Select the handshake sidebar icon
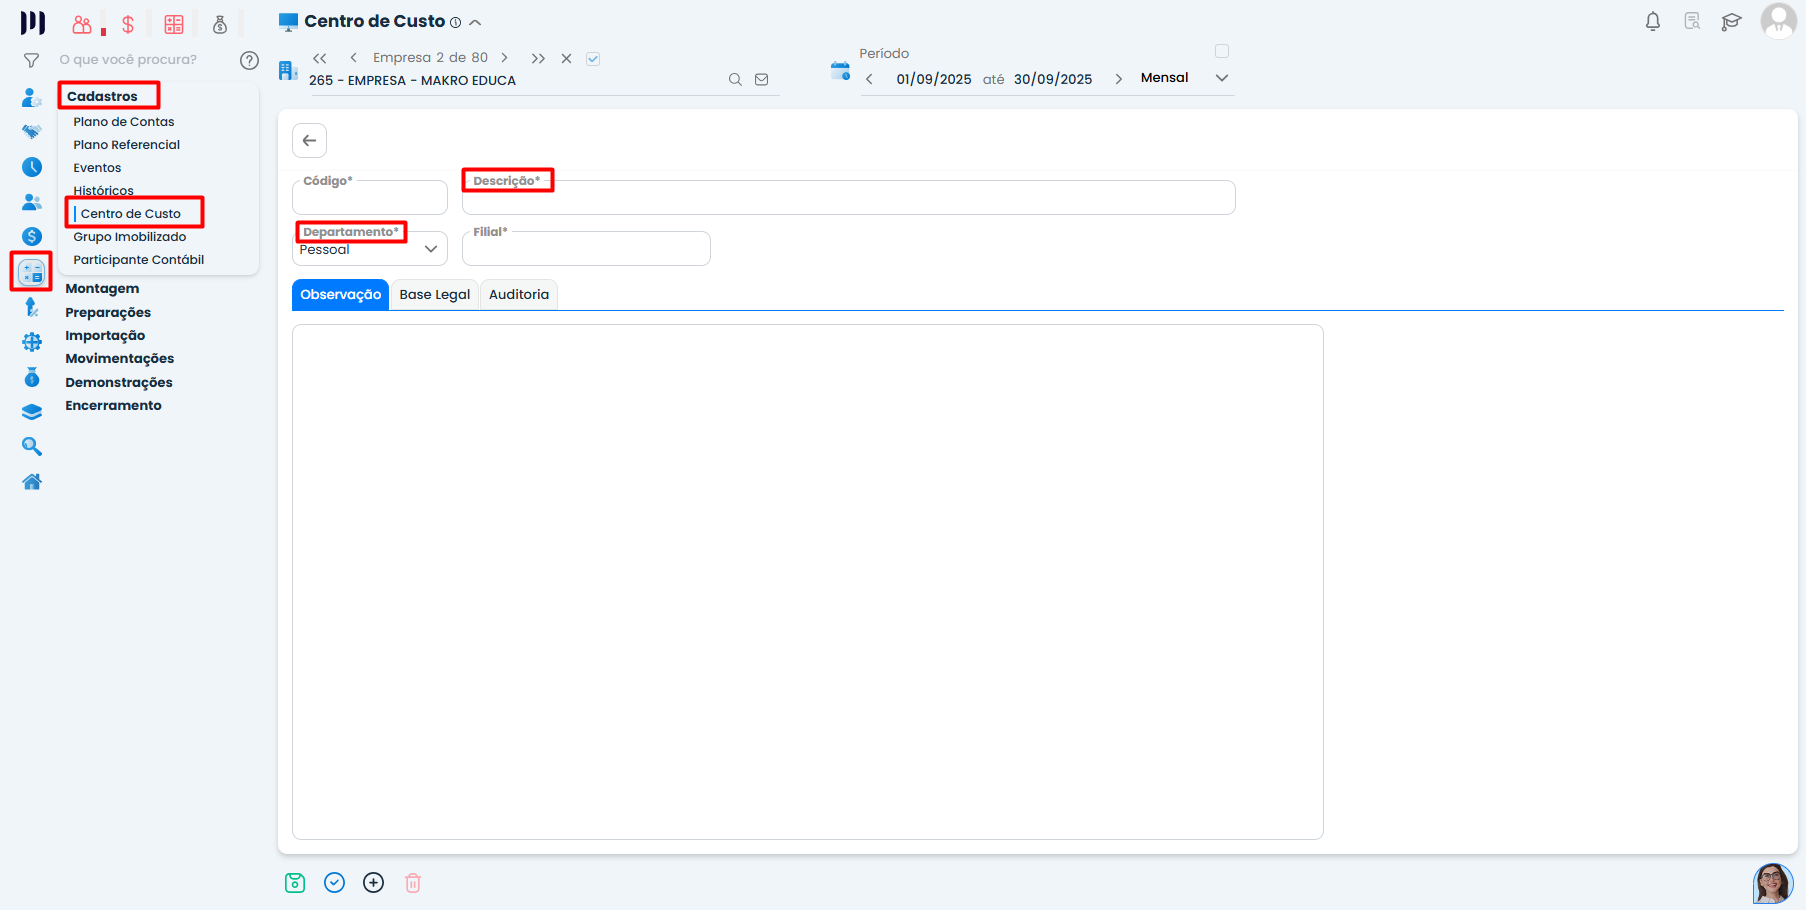The width and height of the screenshot is (1806, 910). (x=32, y=132)
